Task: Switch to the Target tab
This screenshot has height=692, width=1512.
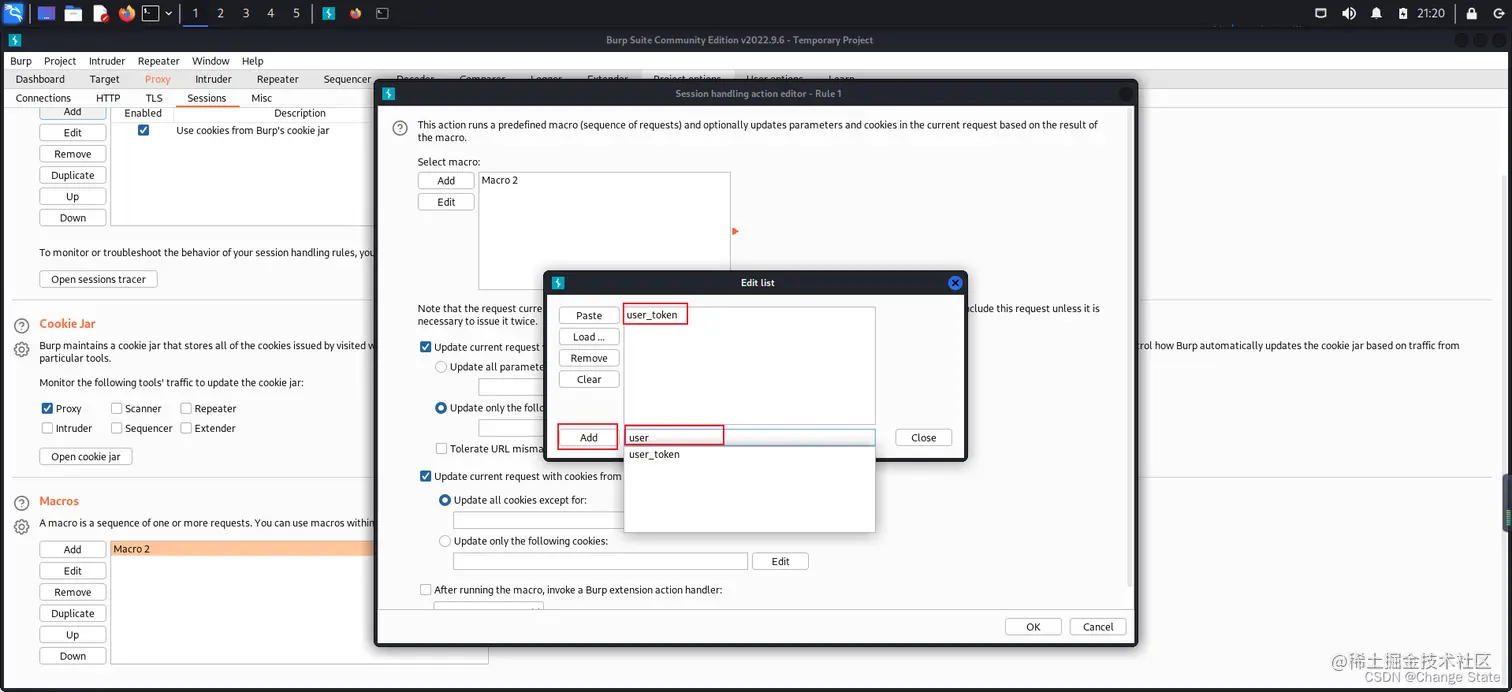Action: [x=104, y=79]
